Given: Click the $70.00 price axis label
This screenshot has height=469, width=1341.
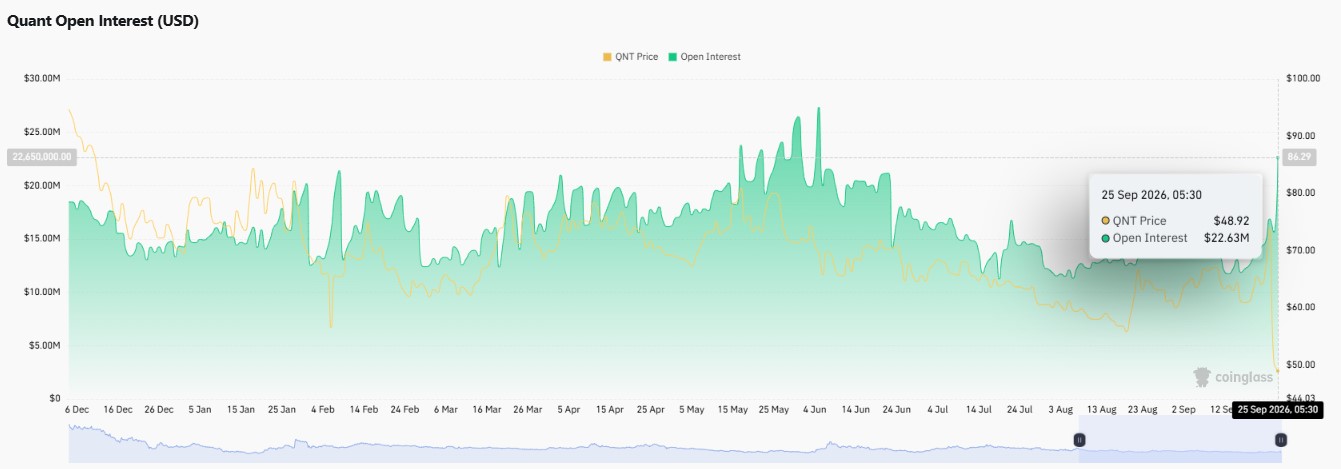Looking at the screenshot, I should tap(1298, 250).
